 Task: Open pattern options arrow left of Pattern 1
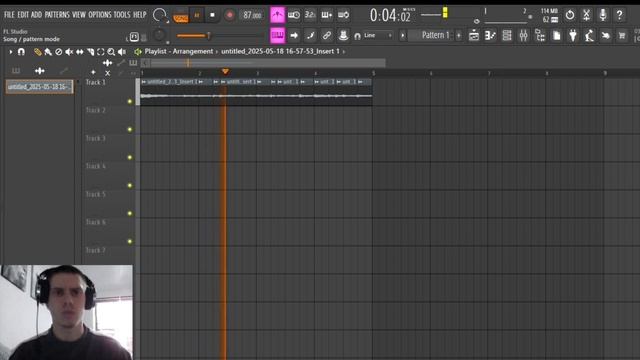click(402, 36)
